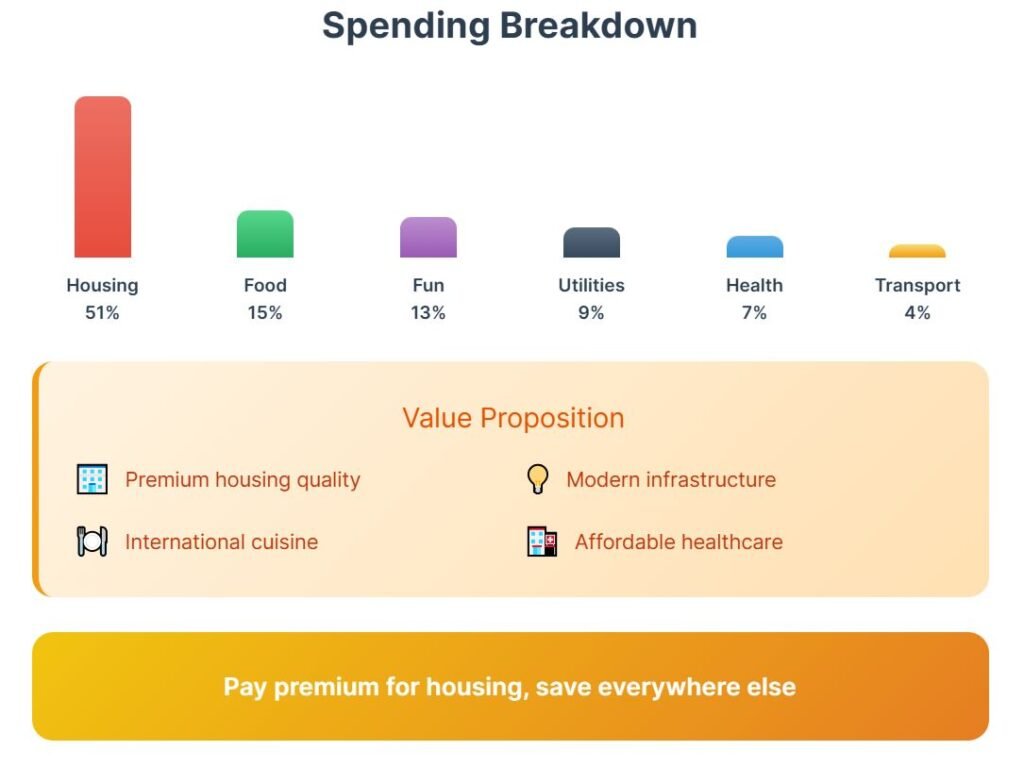Click the fork and plate cuisine icon
Screen dimensions: 1024x783
tap(92, 542)
